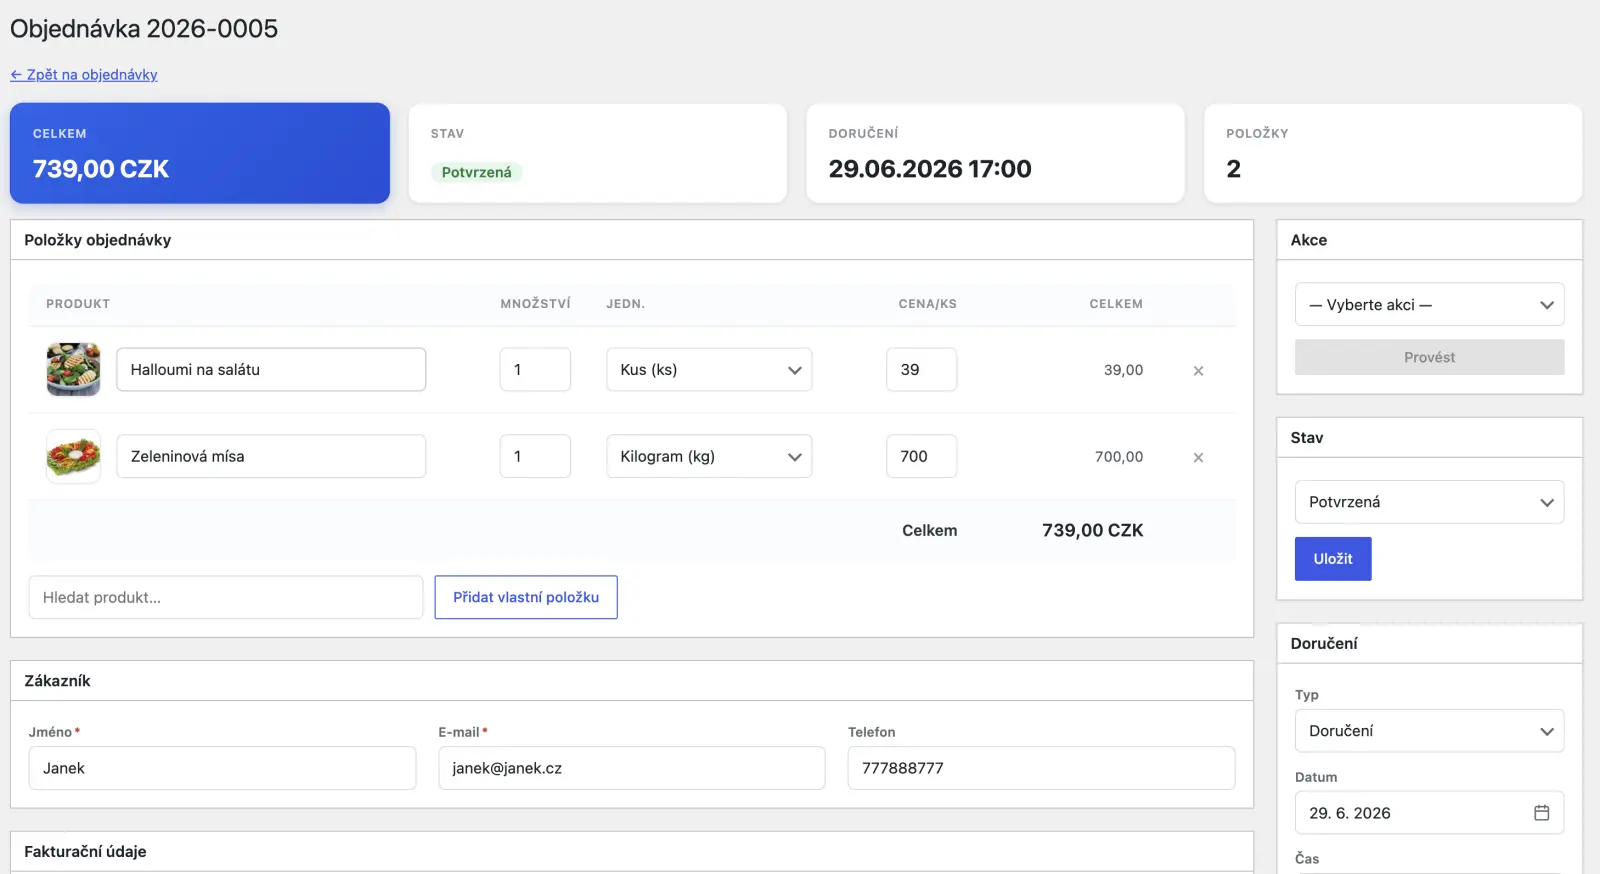Screen dimensions: 1600x874
Task: Click Přidat vlastní položku button
Action: (x=526, y=597)
